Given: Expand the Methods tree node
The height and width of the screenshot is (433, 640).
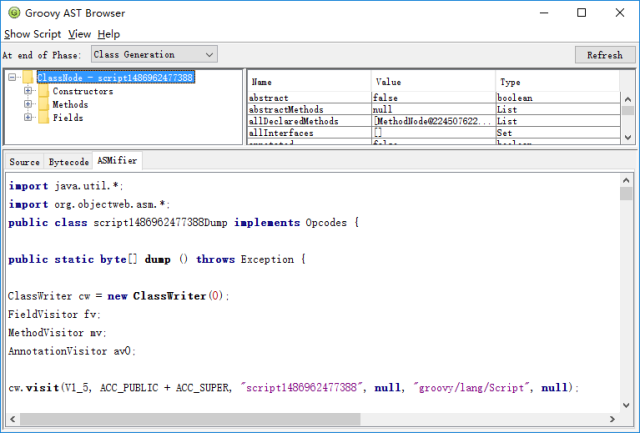Looking at the screenshot, I should click(x=28, y=104).
